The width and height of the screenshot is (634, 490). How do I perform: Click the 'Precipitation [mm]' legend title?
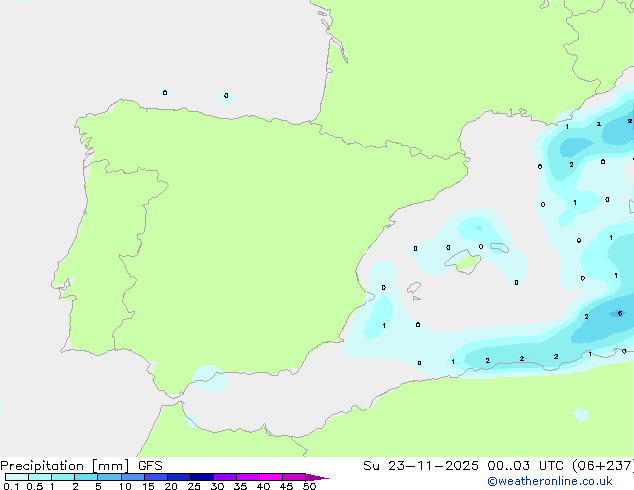tap(60, 465)
